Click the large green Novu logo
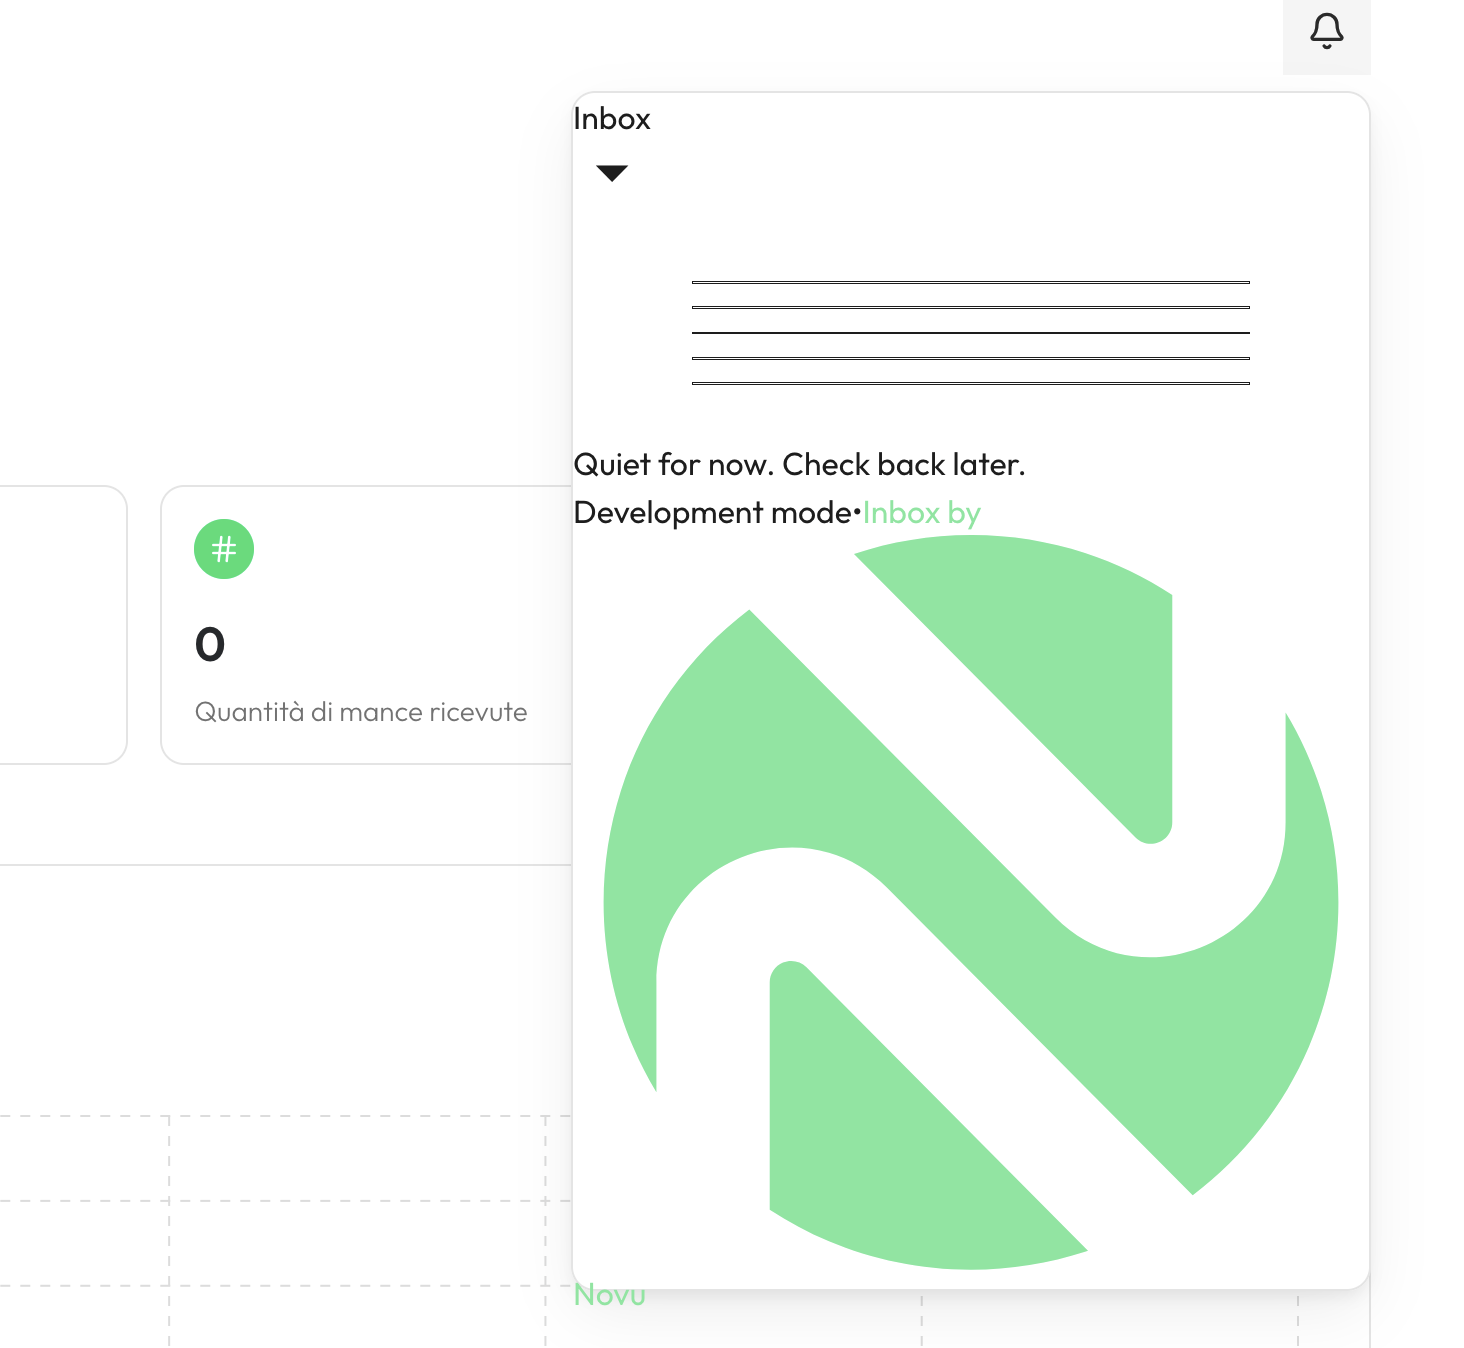The image size is (1464, 1348). click(x=971, y=903)
